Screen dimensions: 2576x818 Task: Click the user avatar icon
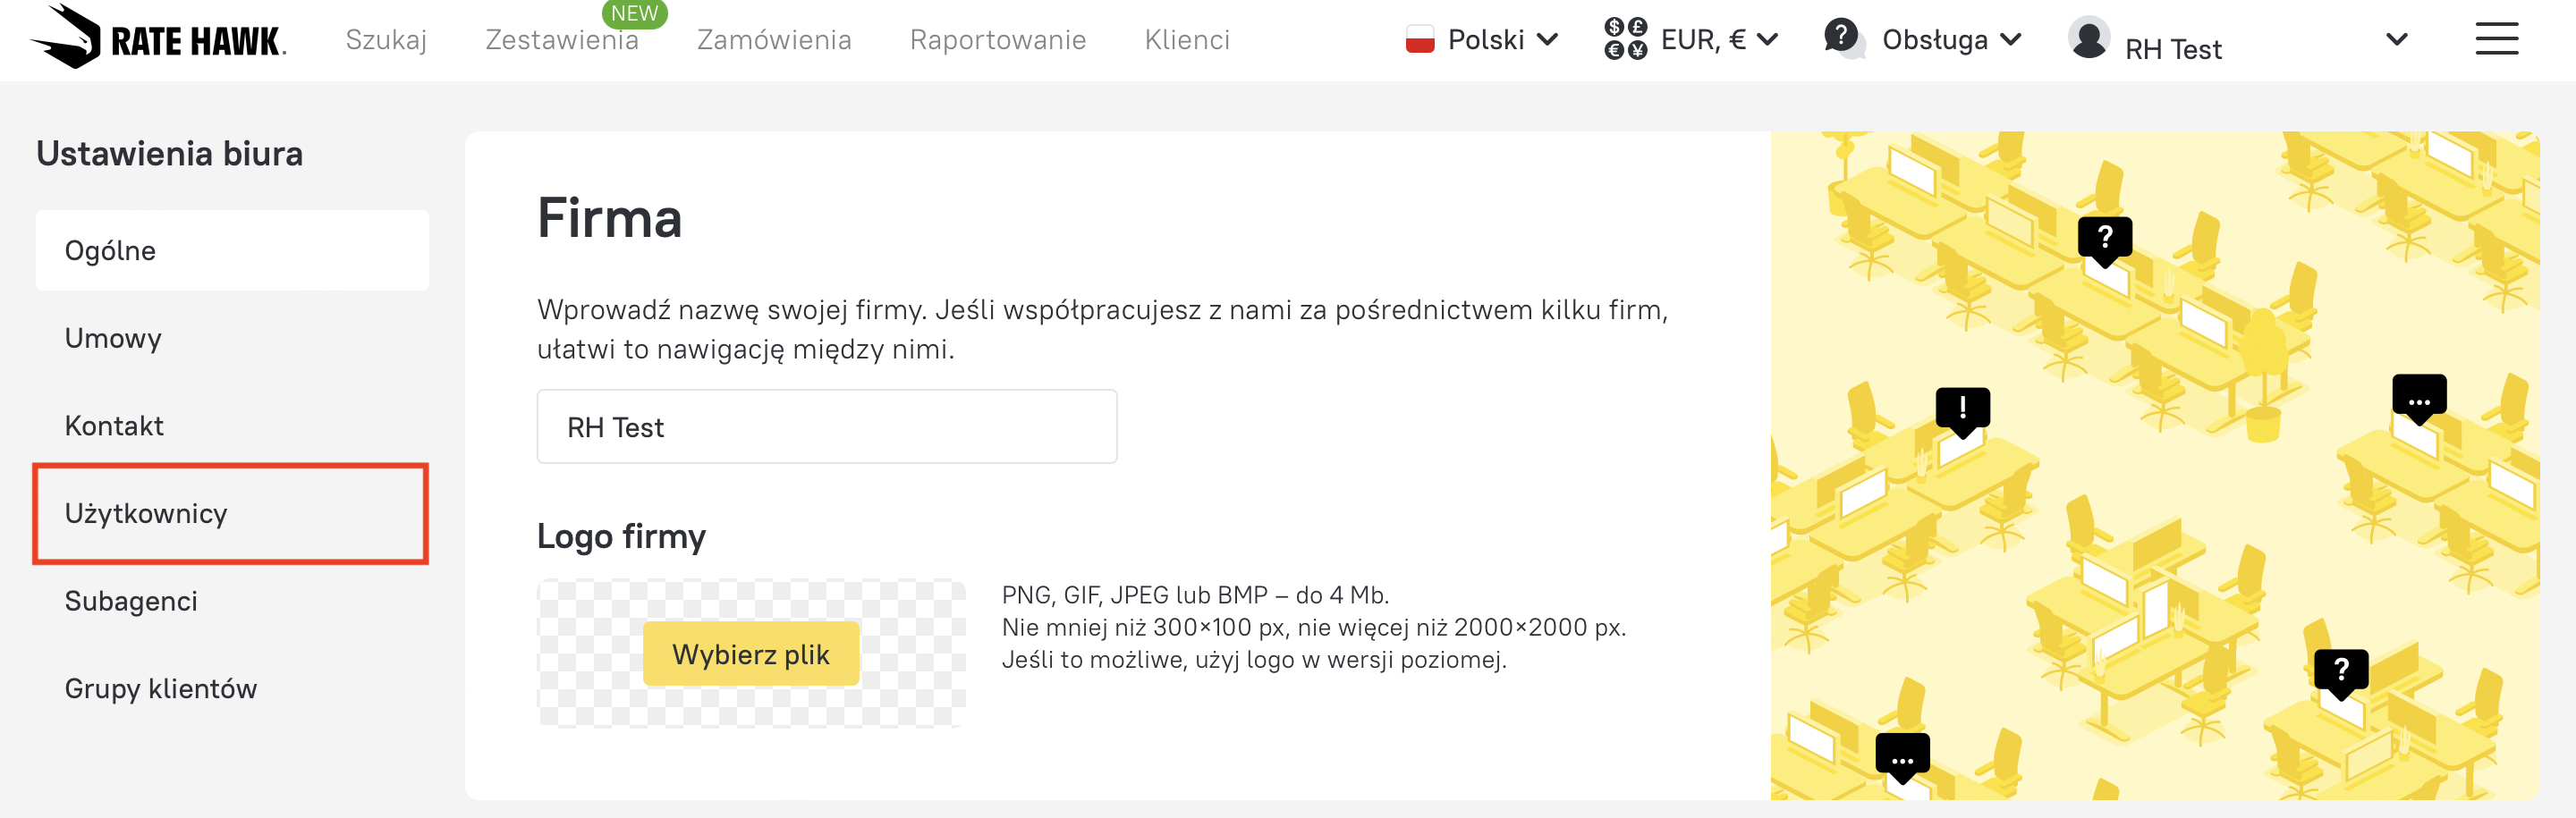[x=2088, y=39]
